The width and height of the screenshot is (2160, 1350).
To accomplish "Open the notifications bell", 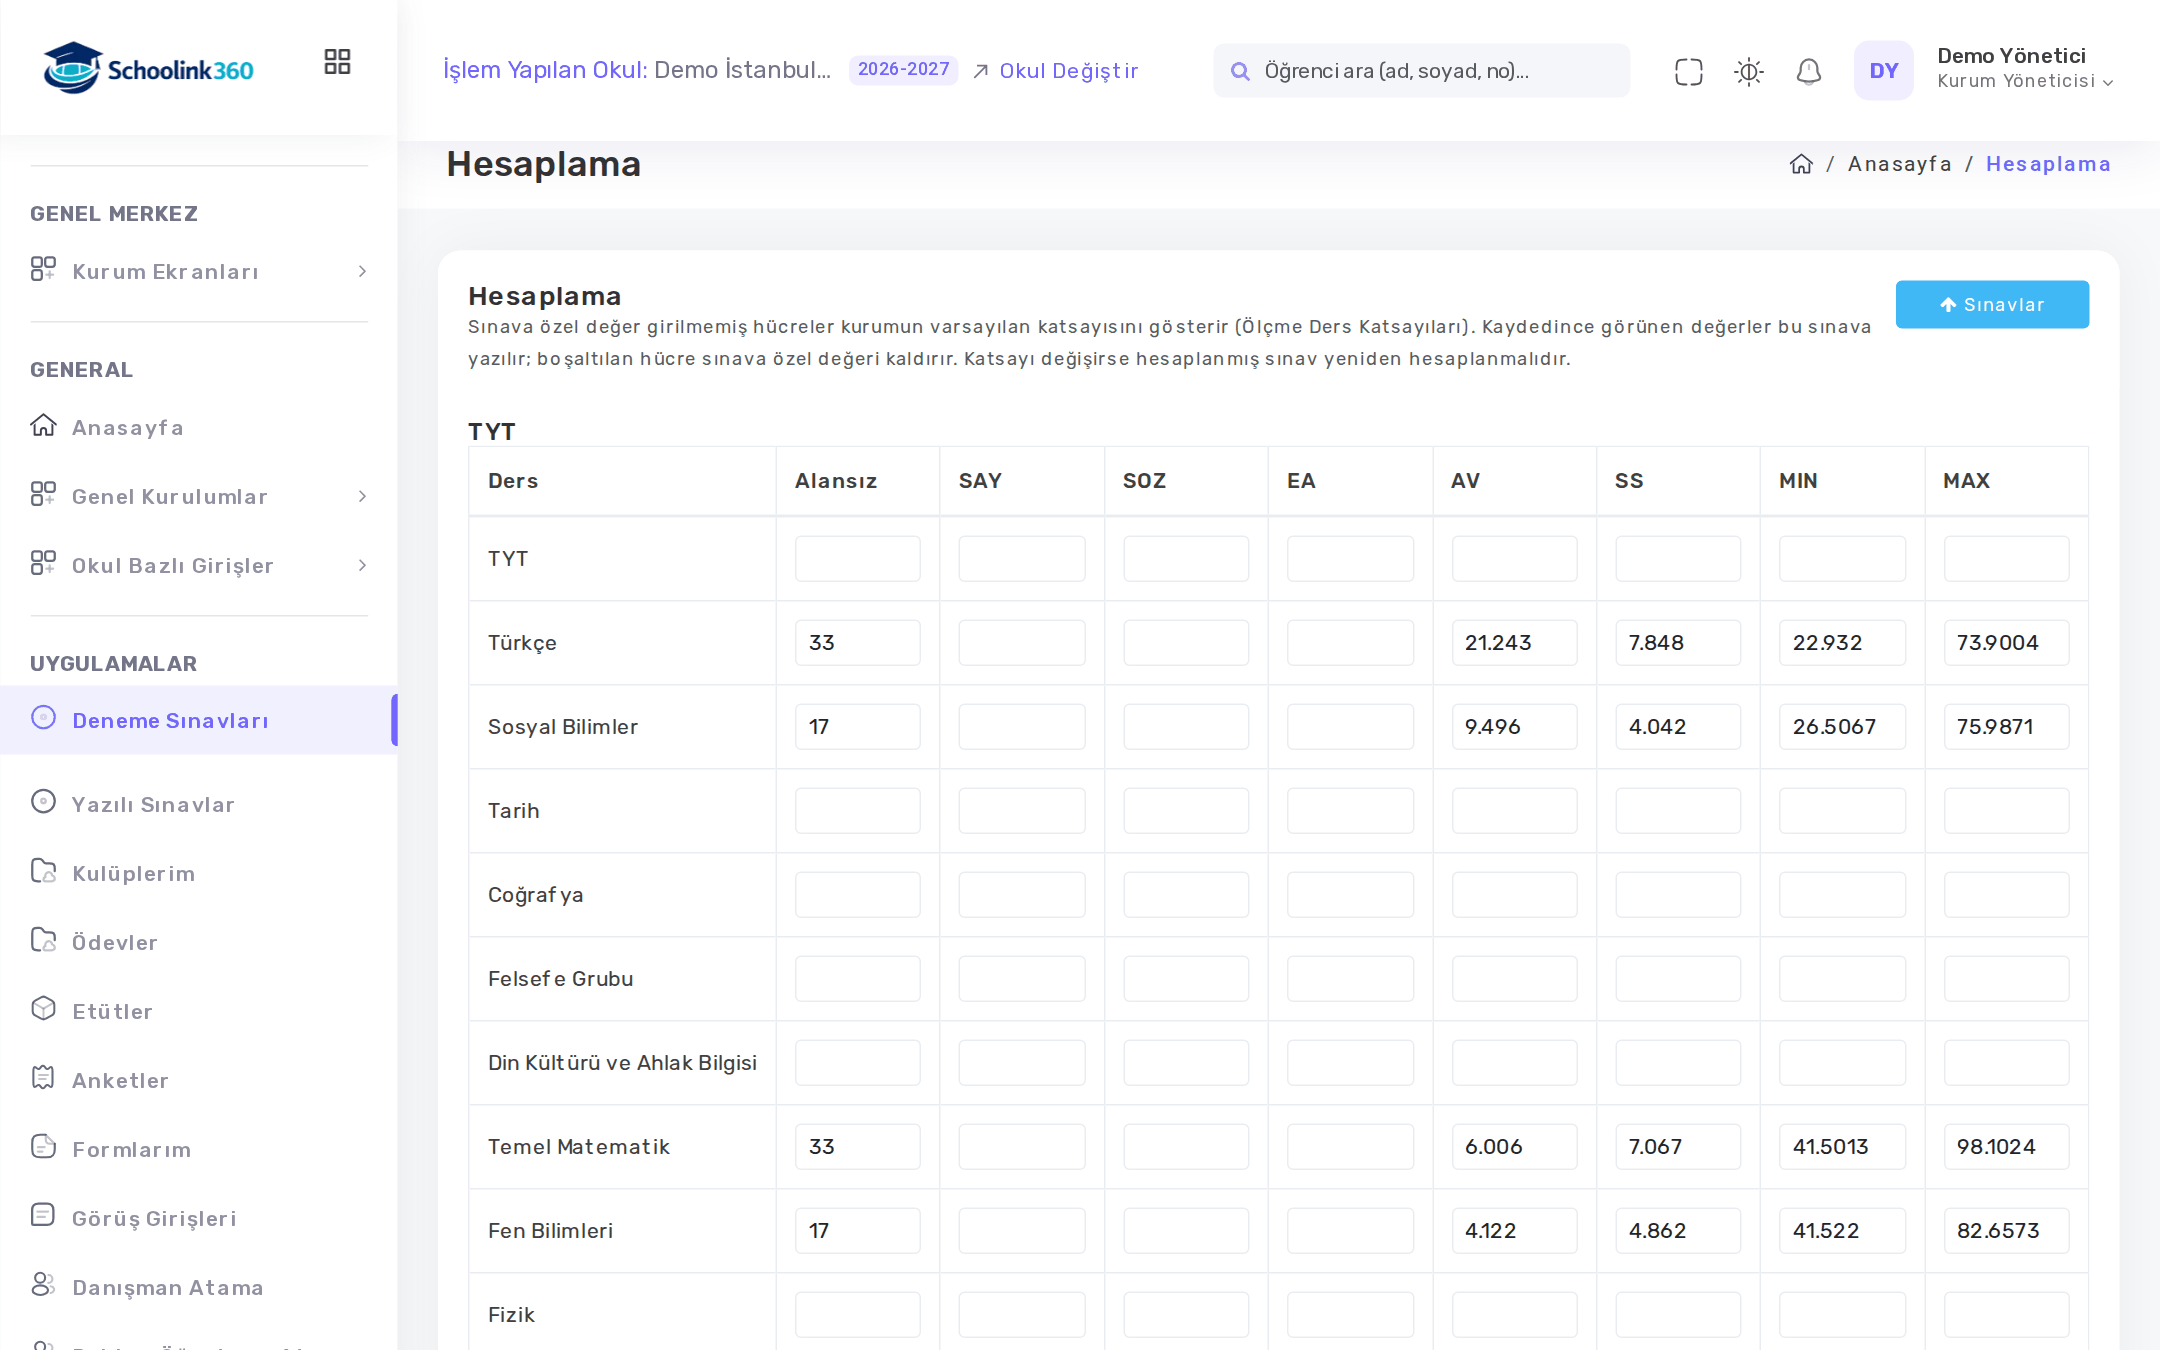I will [1808, 71].
